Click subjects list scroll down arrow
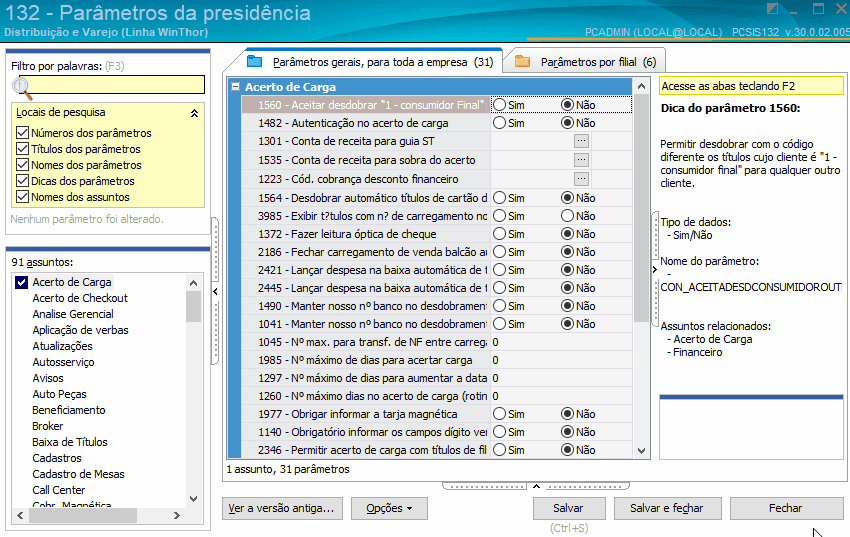Screen dimensions: 850x537 [194, 499]
